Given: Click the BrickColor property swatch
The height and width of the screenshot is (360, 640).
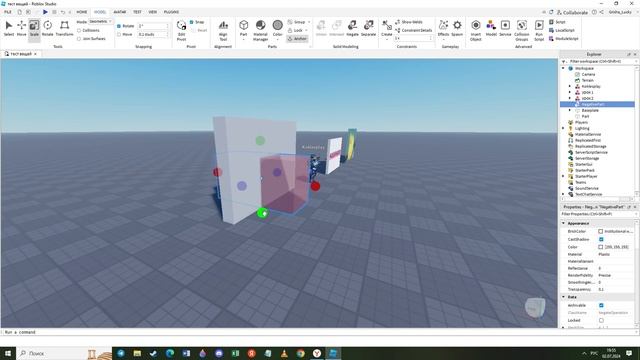Looking at the screenshot, I should tap(600, 231).
